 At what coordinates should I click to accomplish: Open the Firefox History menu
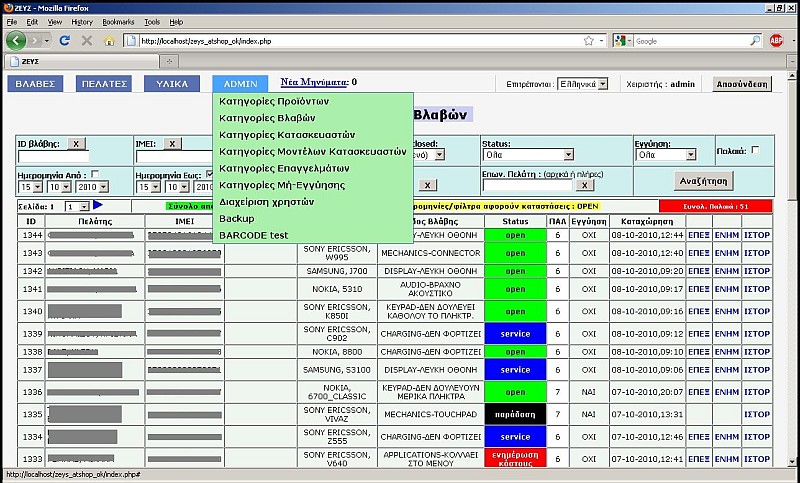tap(82, 22)
